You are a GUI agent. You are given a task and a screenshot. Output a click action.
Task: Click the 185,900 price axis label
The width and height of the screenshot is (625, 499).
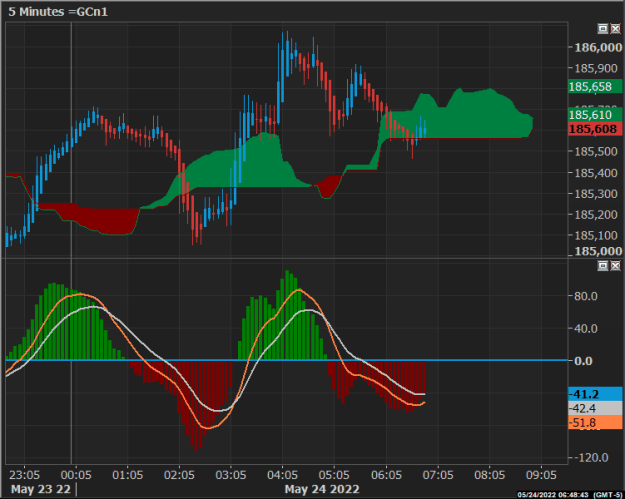[596, 68]
